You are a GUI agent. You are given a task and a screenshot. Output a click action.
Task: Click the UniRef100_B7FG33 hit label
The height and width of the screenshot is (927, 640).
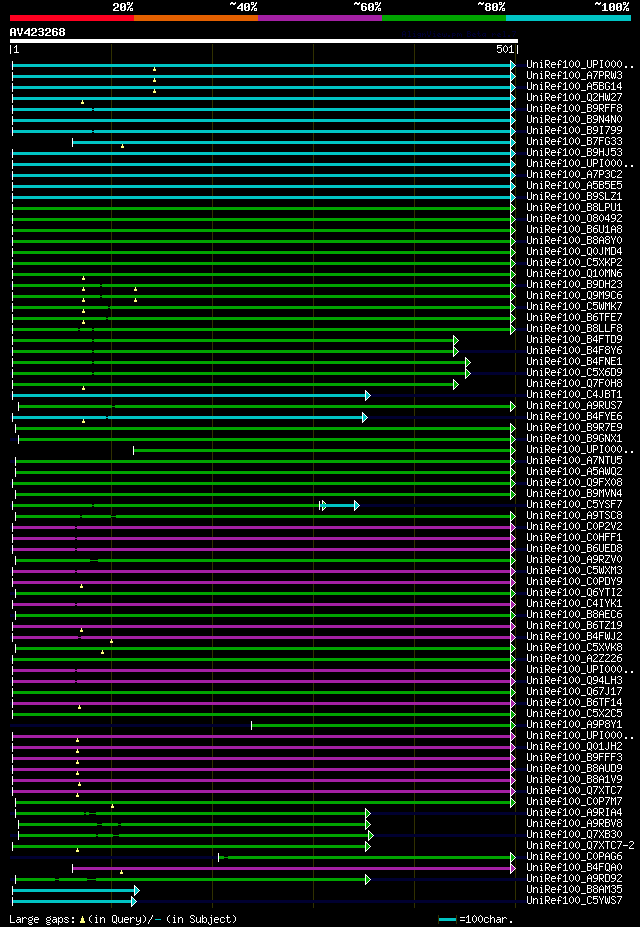pyautogui.click(x=574, y=142)
